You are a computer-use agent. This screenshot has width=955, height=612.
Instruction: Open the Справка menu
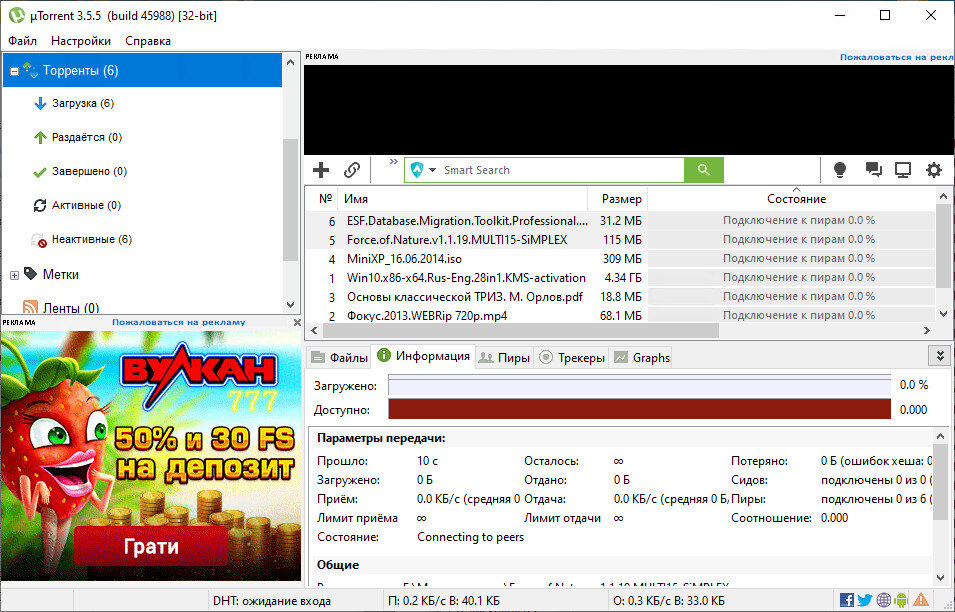click(x=147, y=41)
